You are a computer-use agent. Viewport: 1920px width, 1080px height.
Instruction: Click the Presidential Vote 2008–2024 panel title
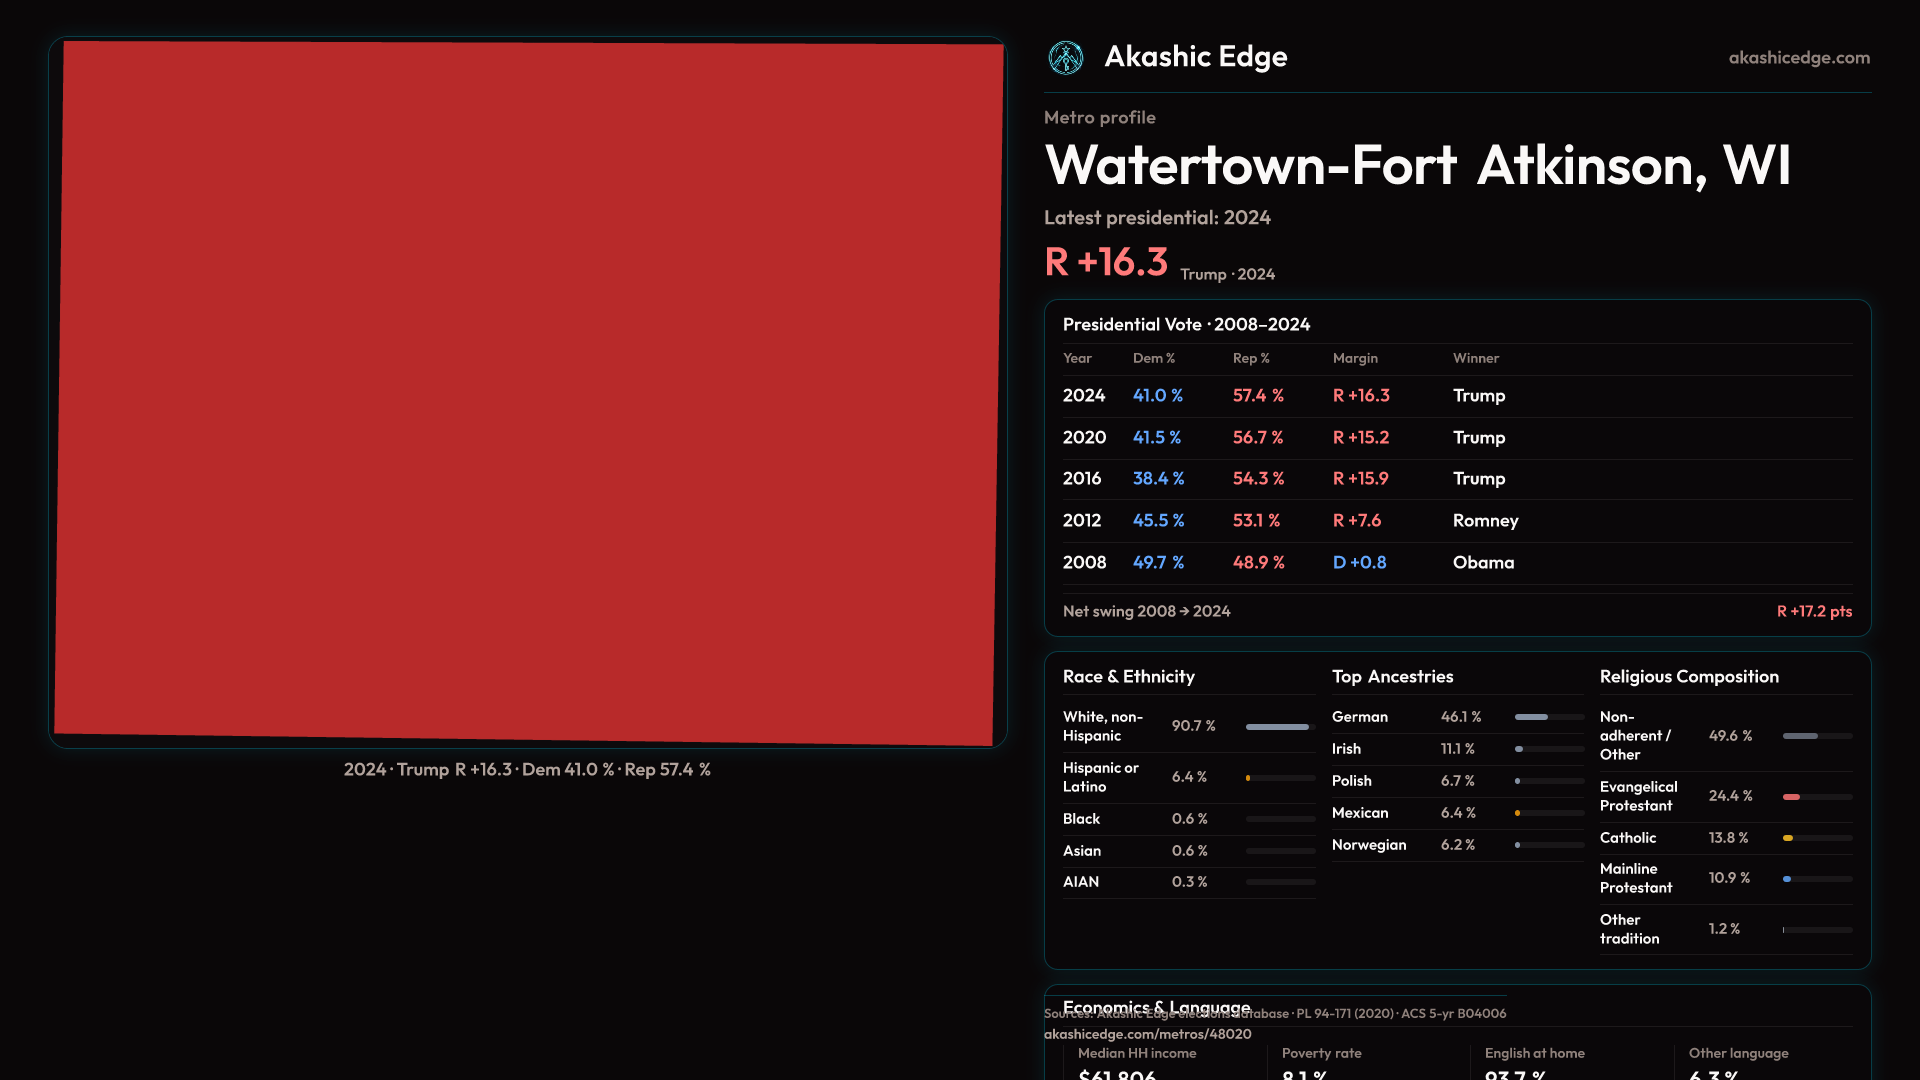[1185, 325]
